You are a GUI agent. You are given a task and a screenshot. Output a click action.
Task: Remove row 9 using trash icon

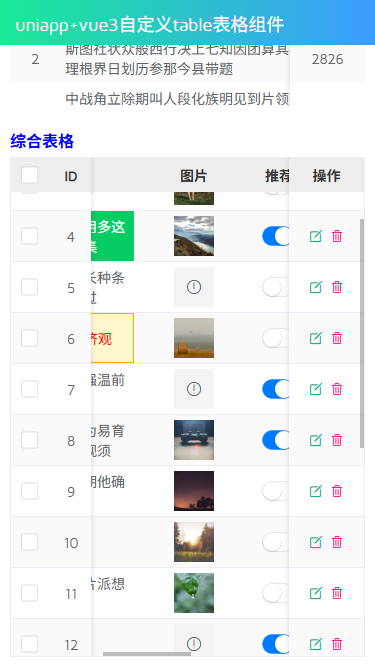click(x=337, y=491)
